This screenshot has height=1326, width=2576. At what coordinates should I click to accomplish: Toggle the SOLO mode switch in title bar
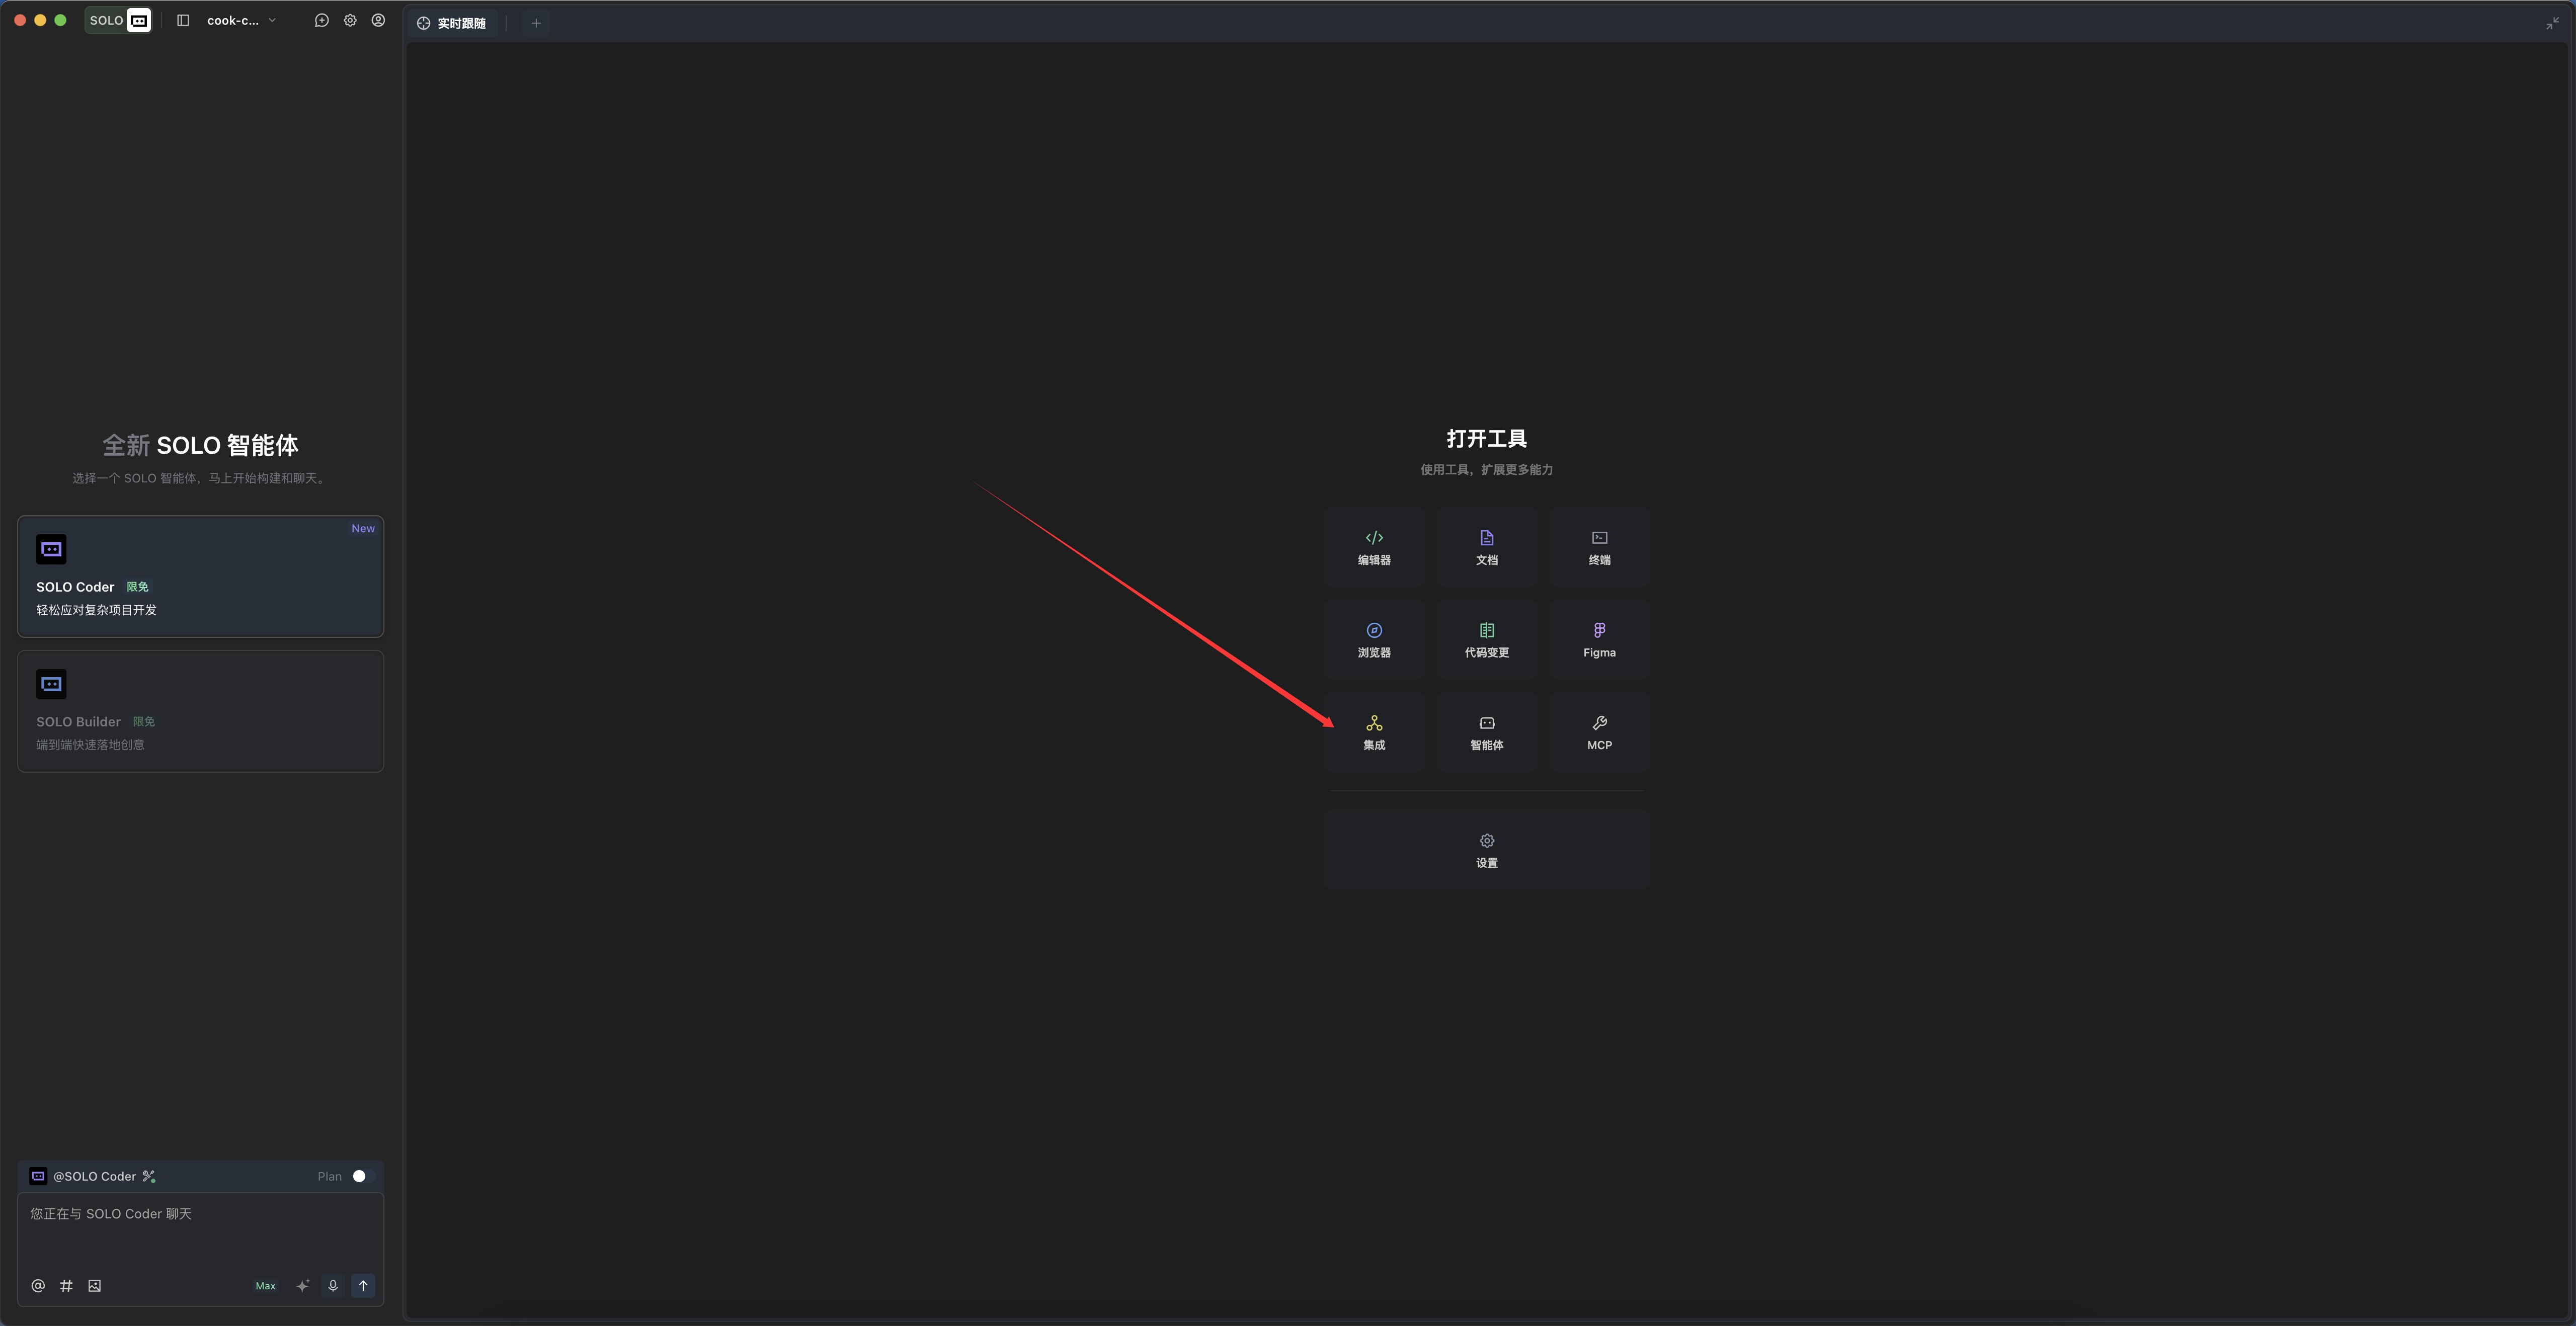tap(118, 20)
